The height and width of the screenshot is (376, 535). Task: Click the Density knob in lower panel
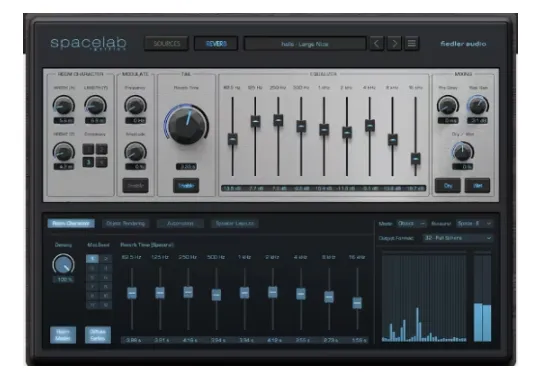64,264
